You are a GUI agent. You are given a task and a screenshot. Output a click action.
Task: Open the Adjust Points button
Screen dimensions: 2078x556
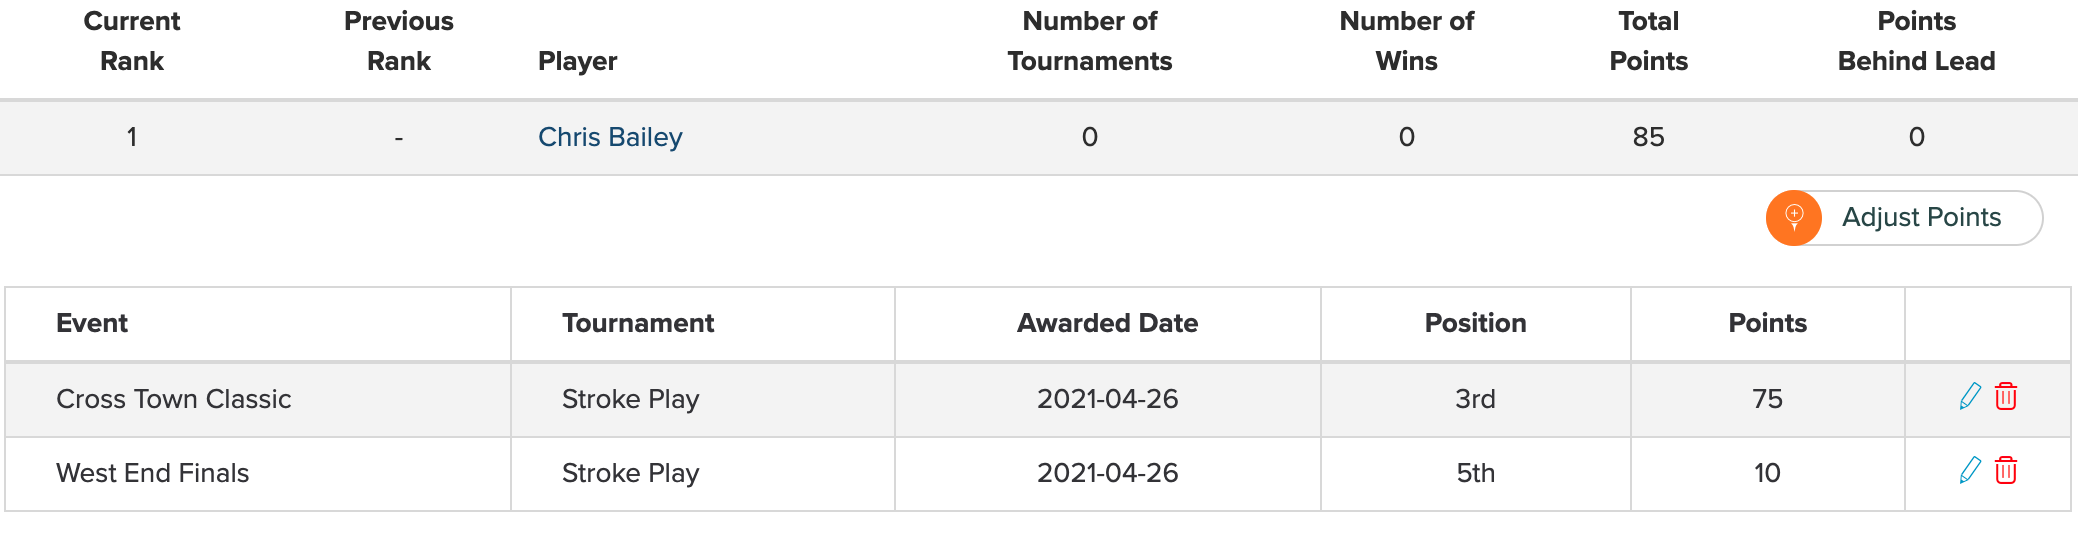[x=1904, y=218]
